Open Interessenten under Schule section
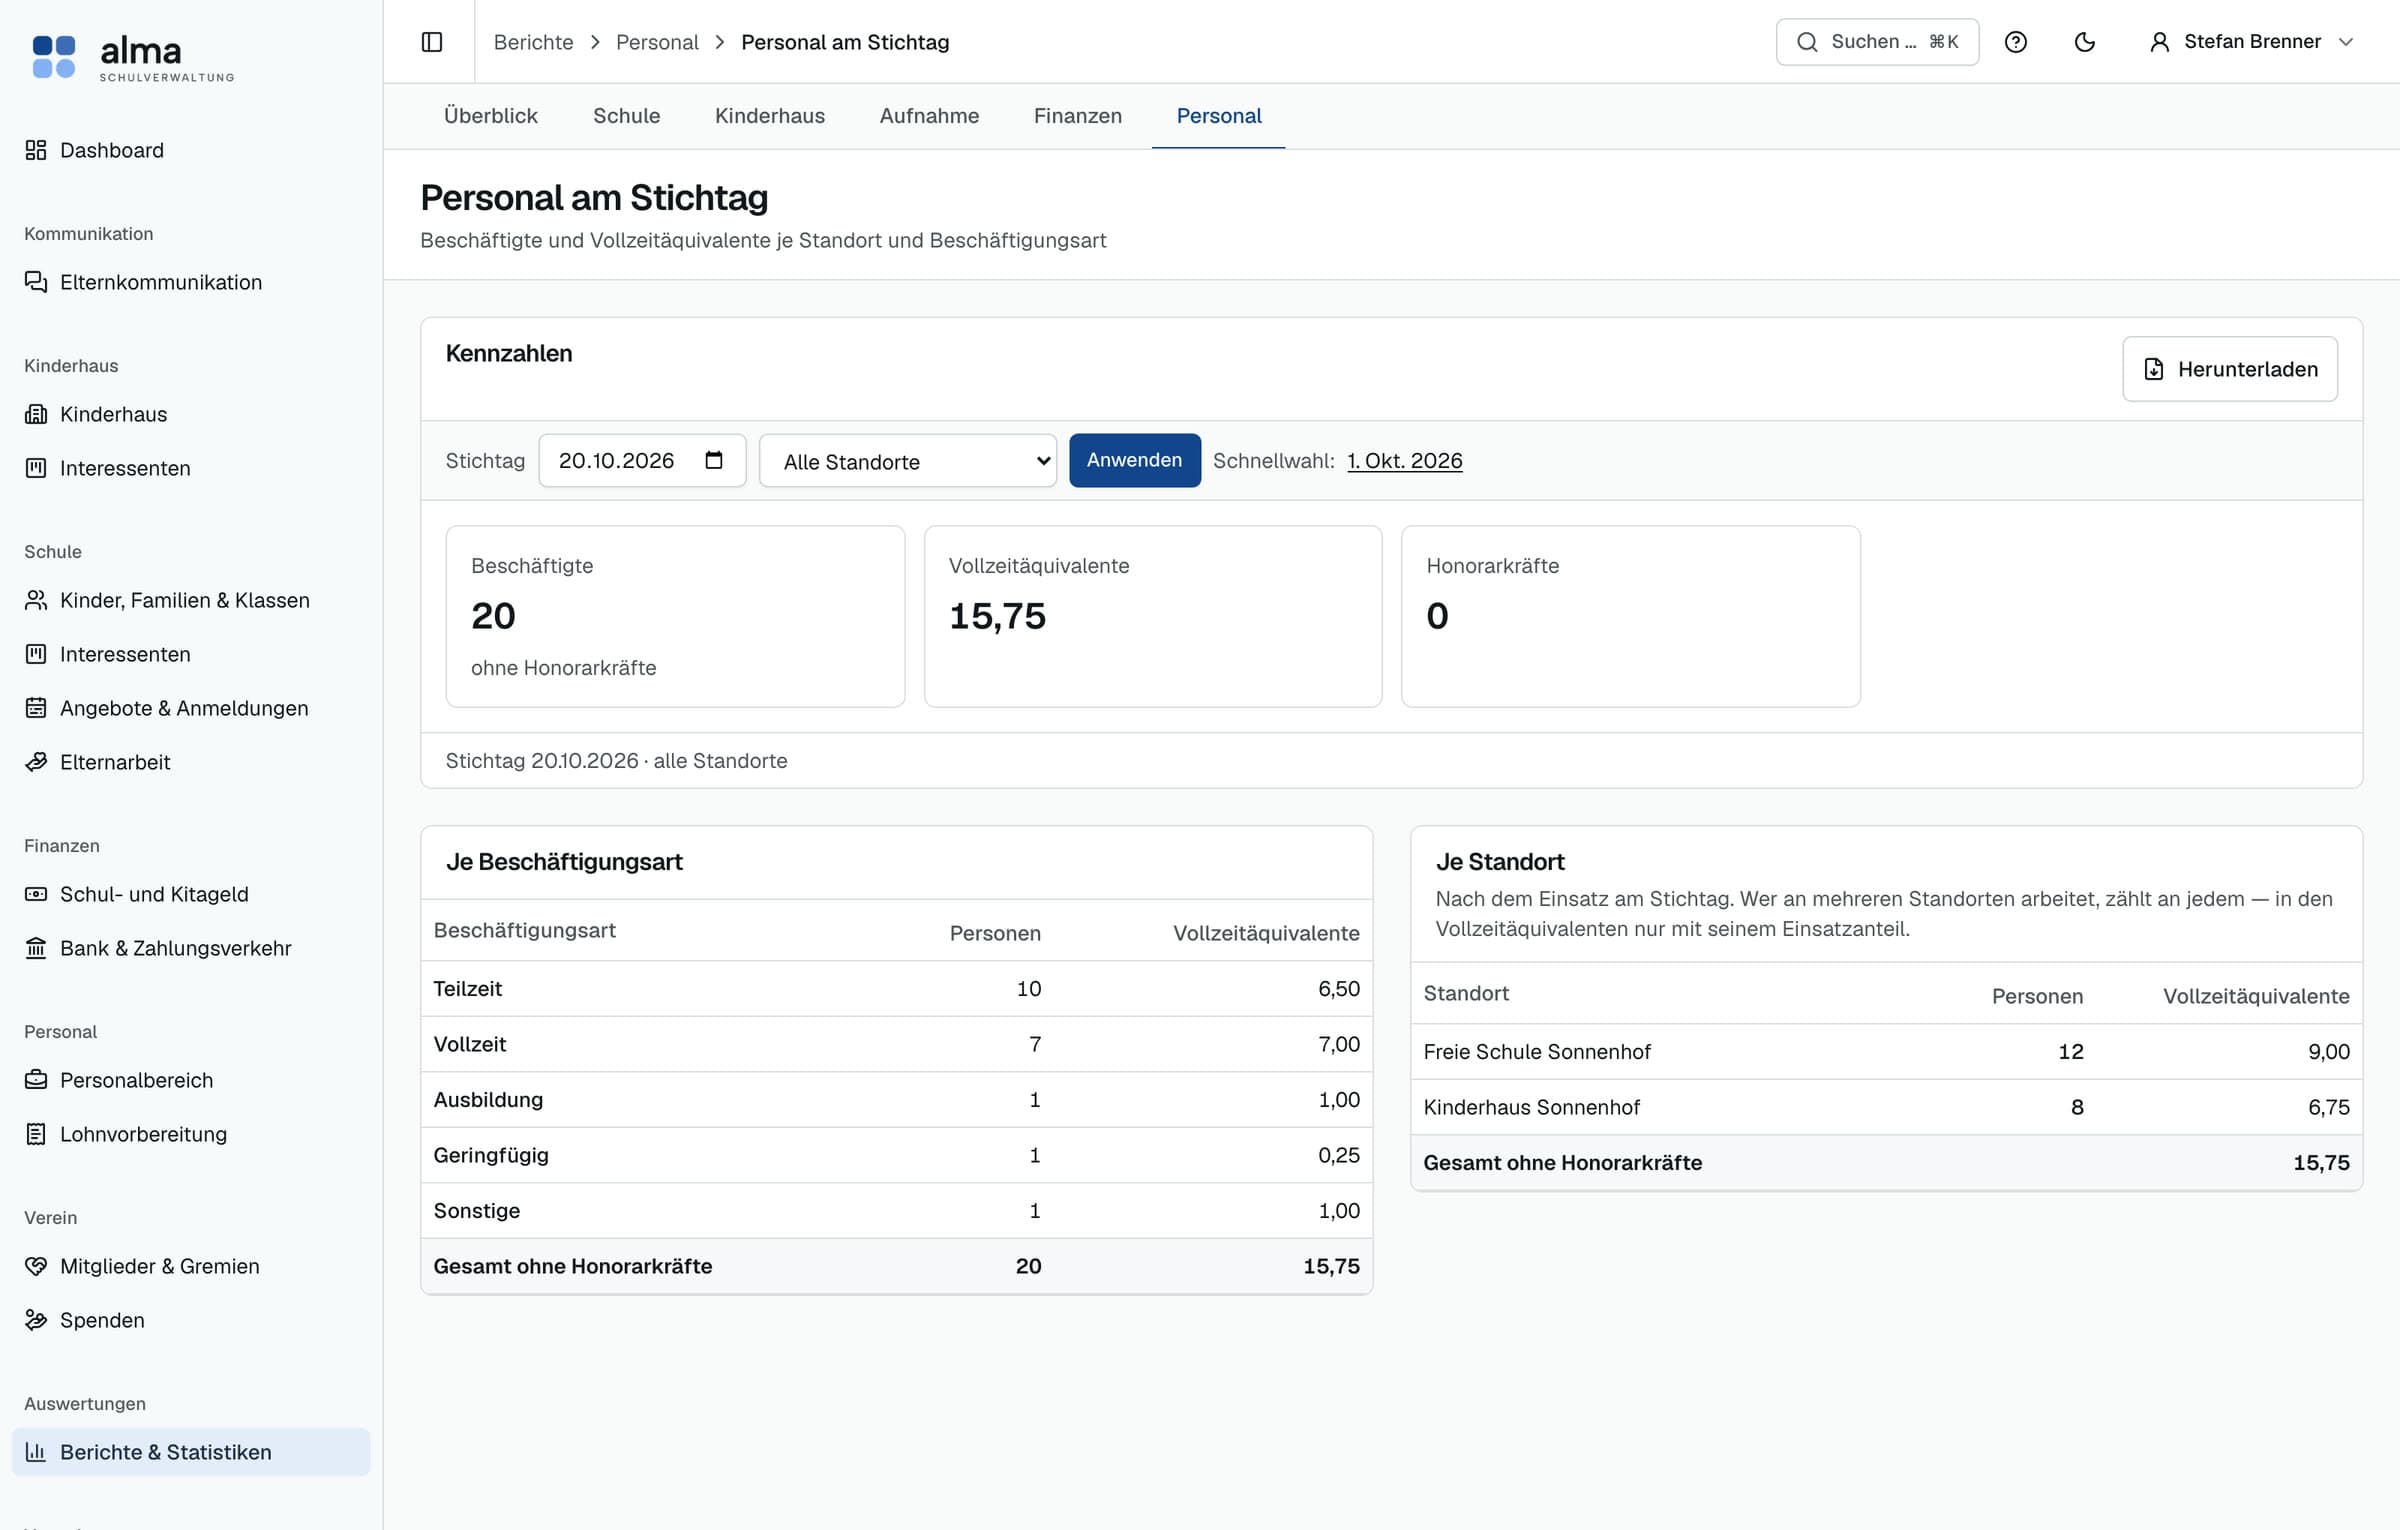 pyautogui.click(x=191, y=654)
